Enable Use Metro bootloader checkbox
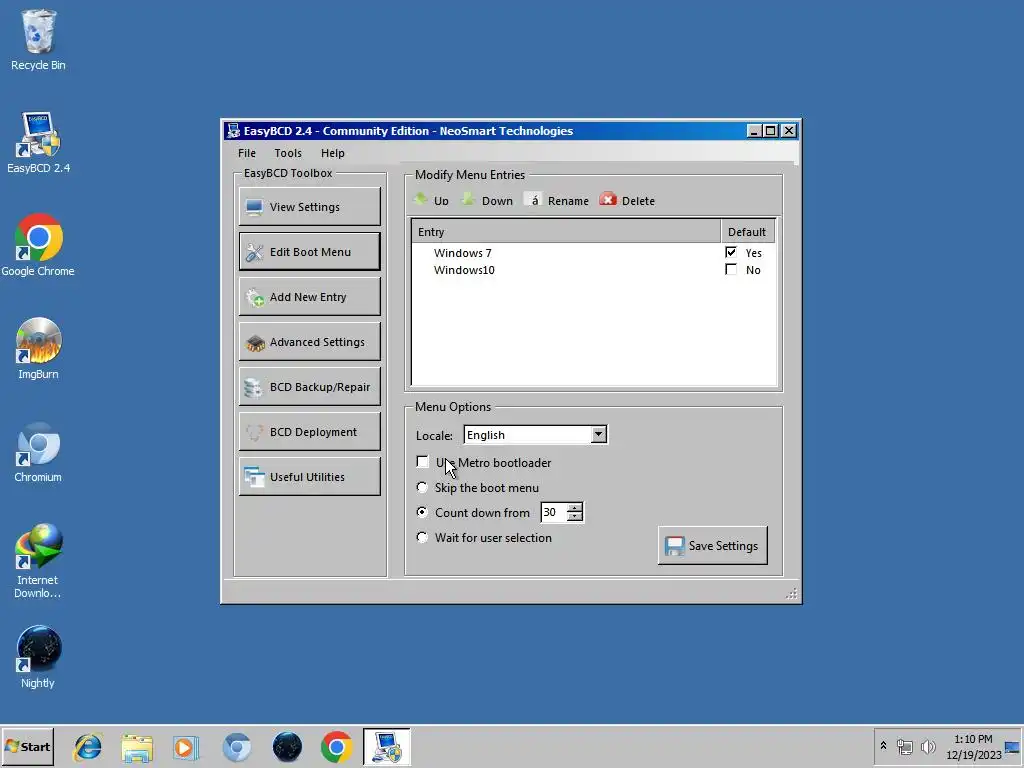This screenshot has width=1024, height=768. pyautogui.click(x=423, y=462)
